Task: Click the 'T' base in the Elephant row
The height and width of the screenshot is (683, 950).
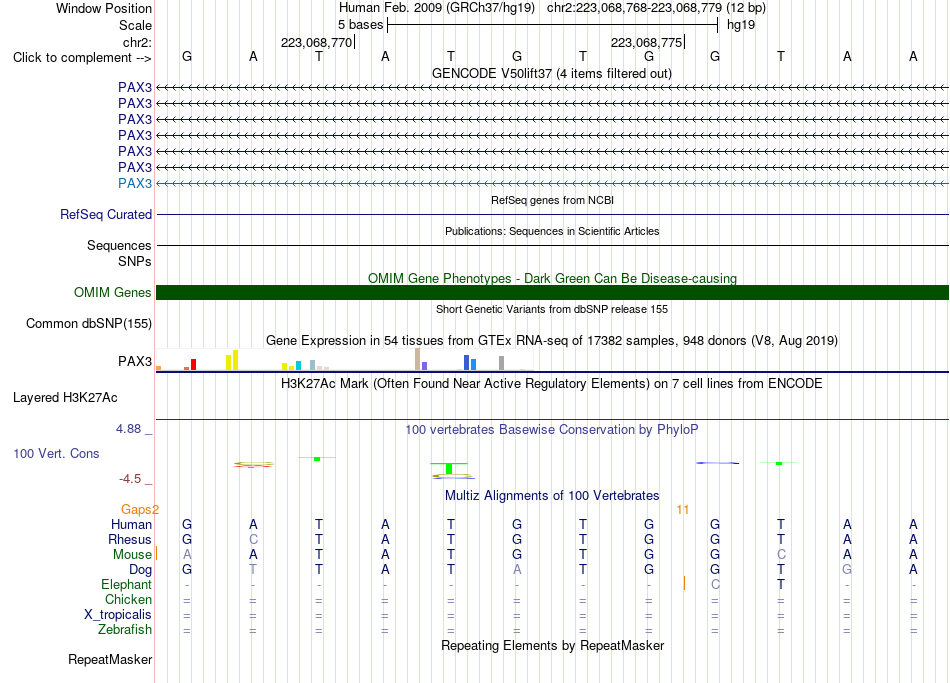Action: 781,584
